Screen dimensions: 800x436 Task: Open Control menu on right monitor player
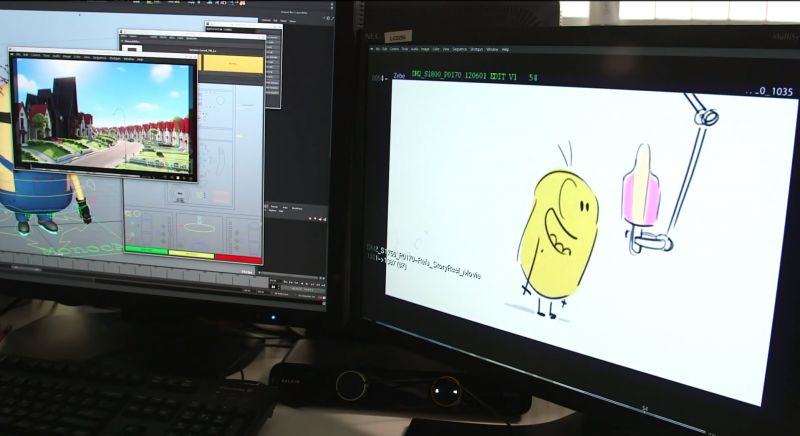pyautogui.click(x=394, y=49)
